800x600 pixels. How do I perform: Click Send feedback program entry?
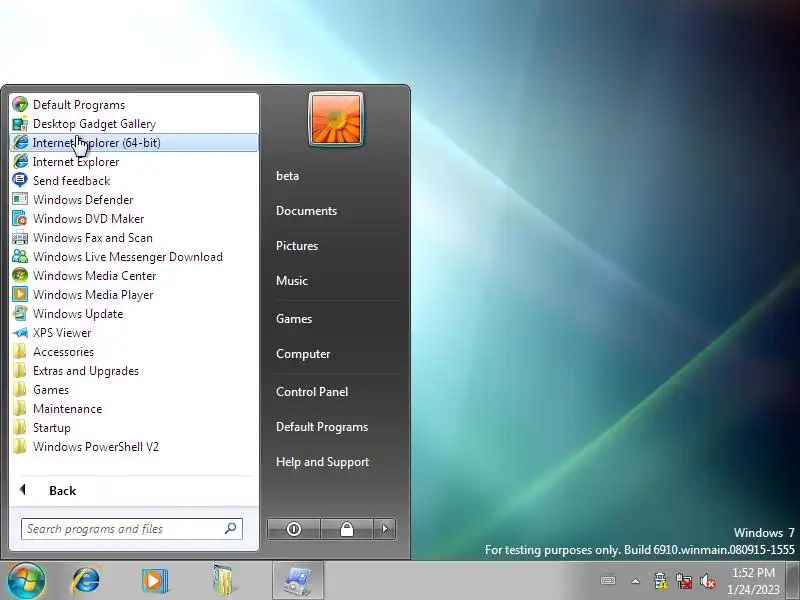[x=134, y=181]
